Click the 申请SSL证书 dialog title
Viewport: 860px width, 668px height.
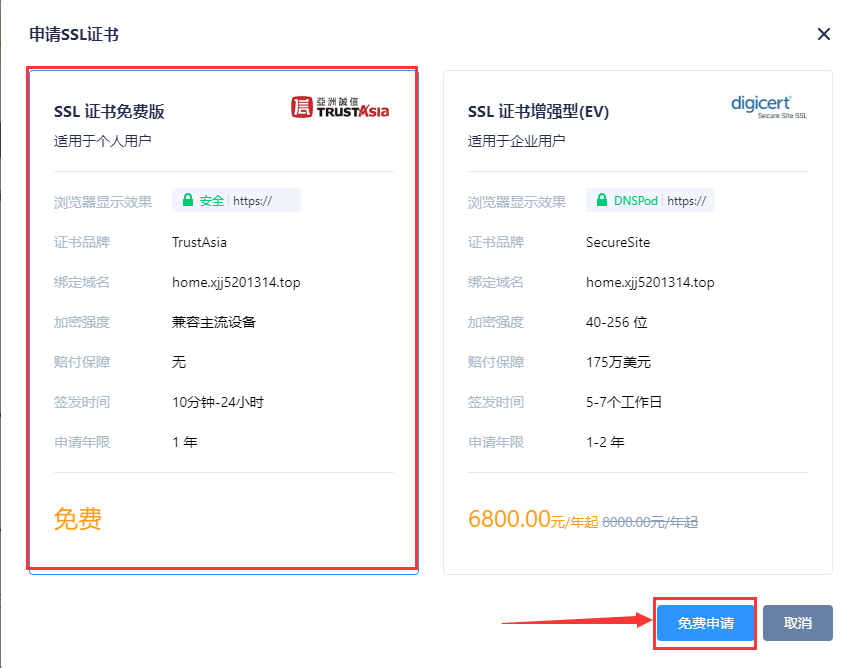[75, 33]
